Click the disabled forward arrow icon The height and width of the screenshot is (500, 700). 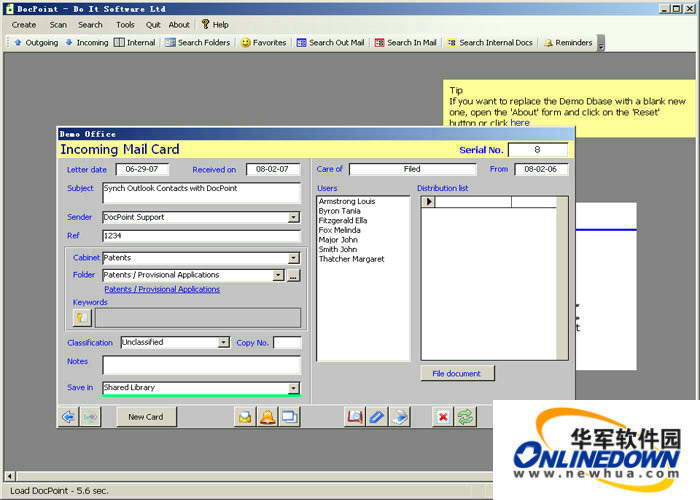tap(90, 417)
